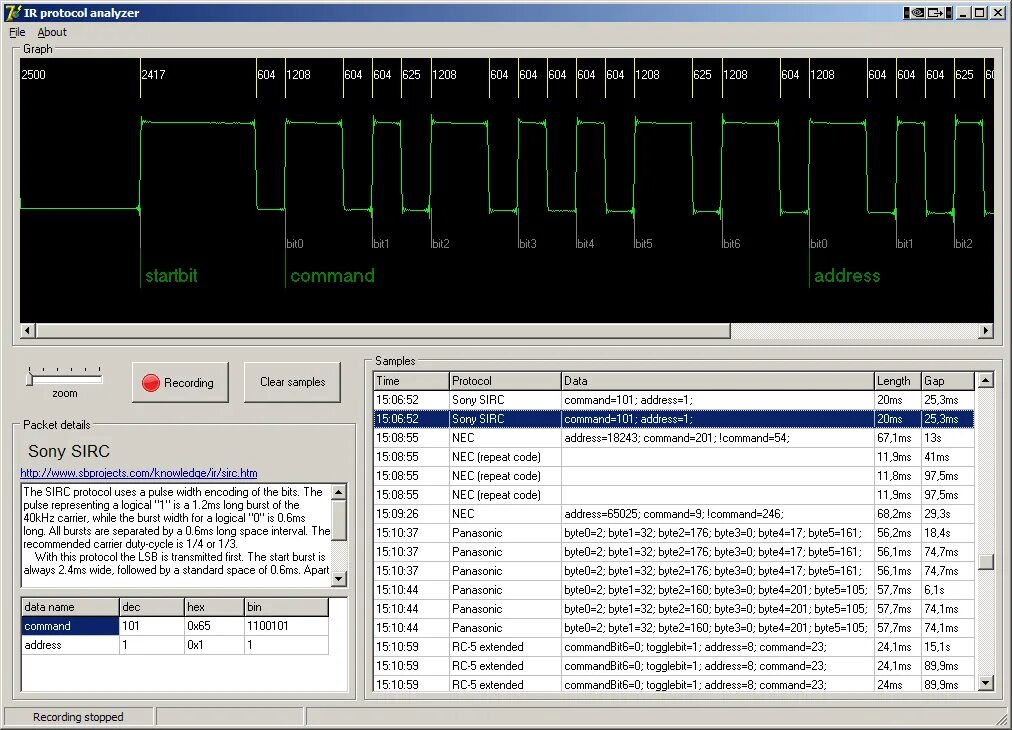1012x730 pixels.
Task: Select the Panasonic row with 18,4s gap
Action: pos(674,533)
